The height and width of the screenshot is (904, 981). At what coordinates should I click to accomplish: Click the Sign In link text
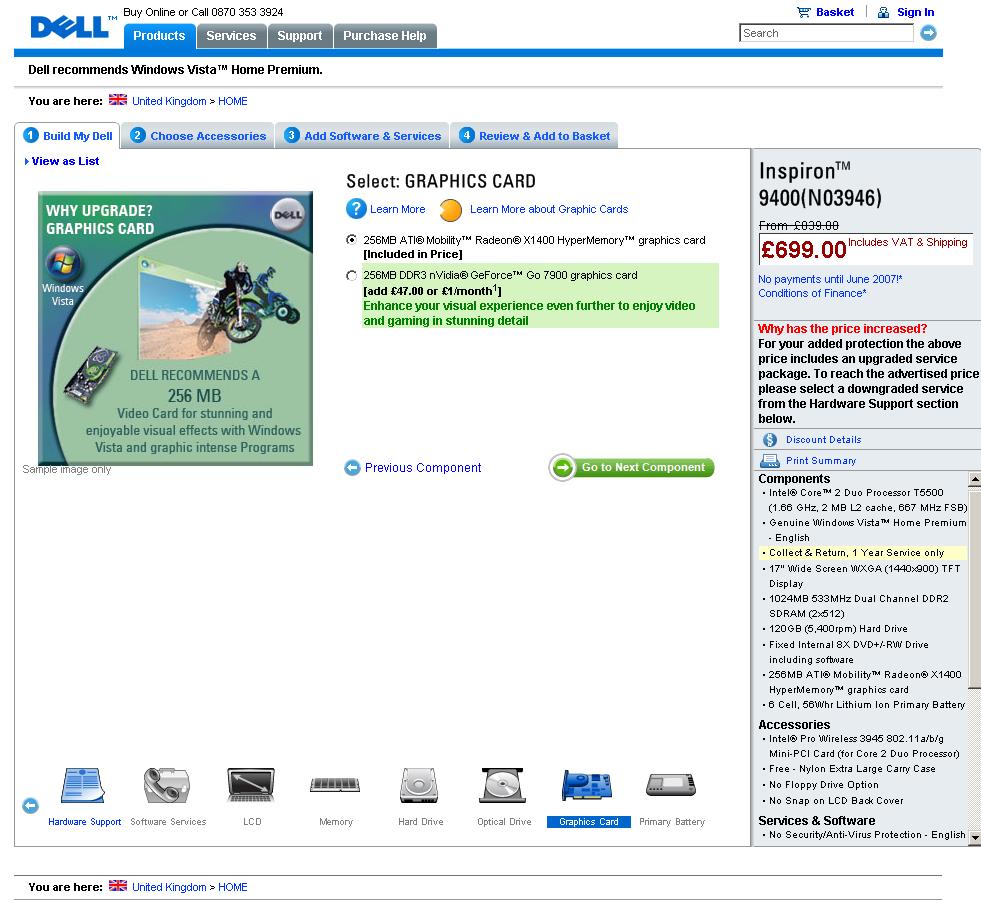(x=915, y=12)
